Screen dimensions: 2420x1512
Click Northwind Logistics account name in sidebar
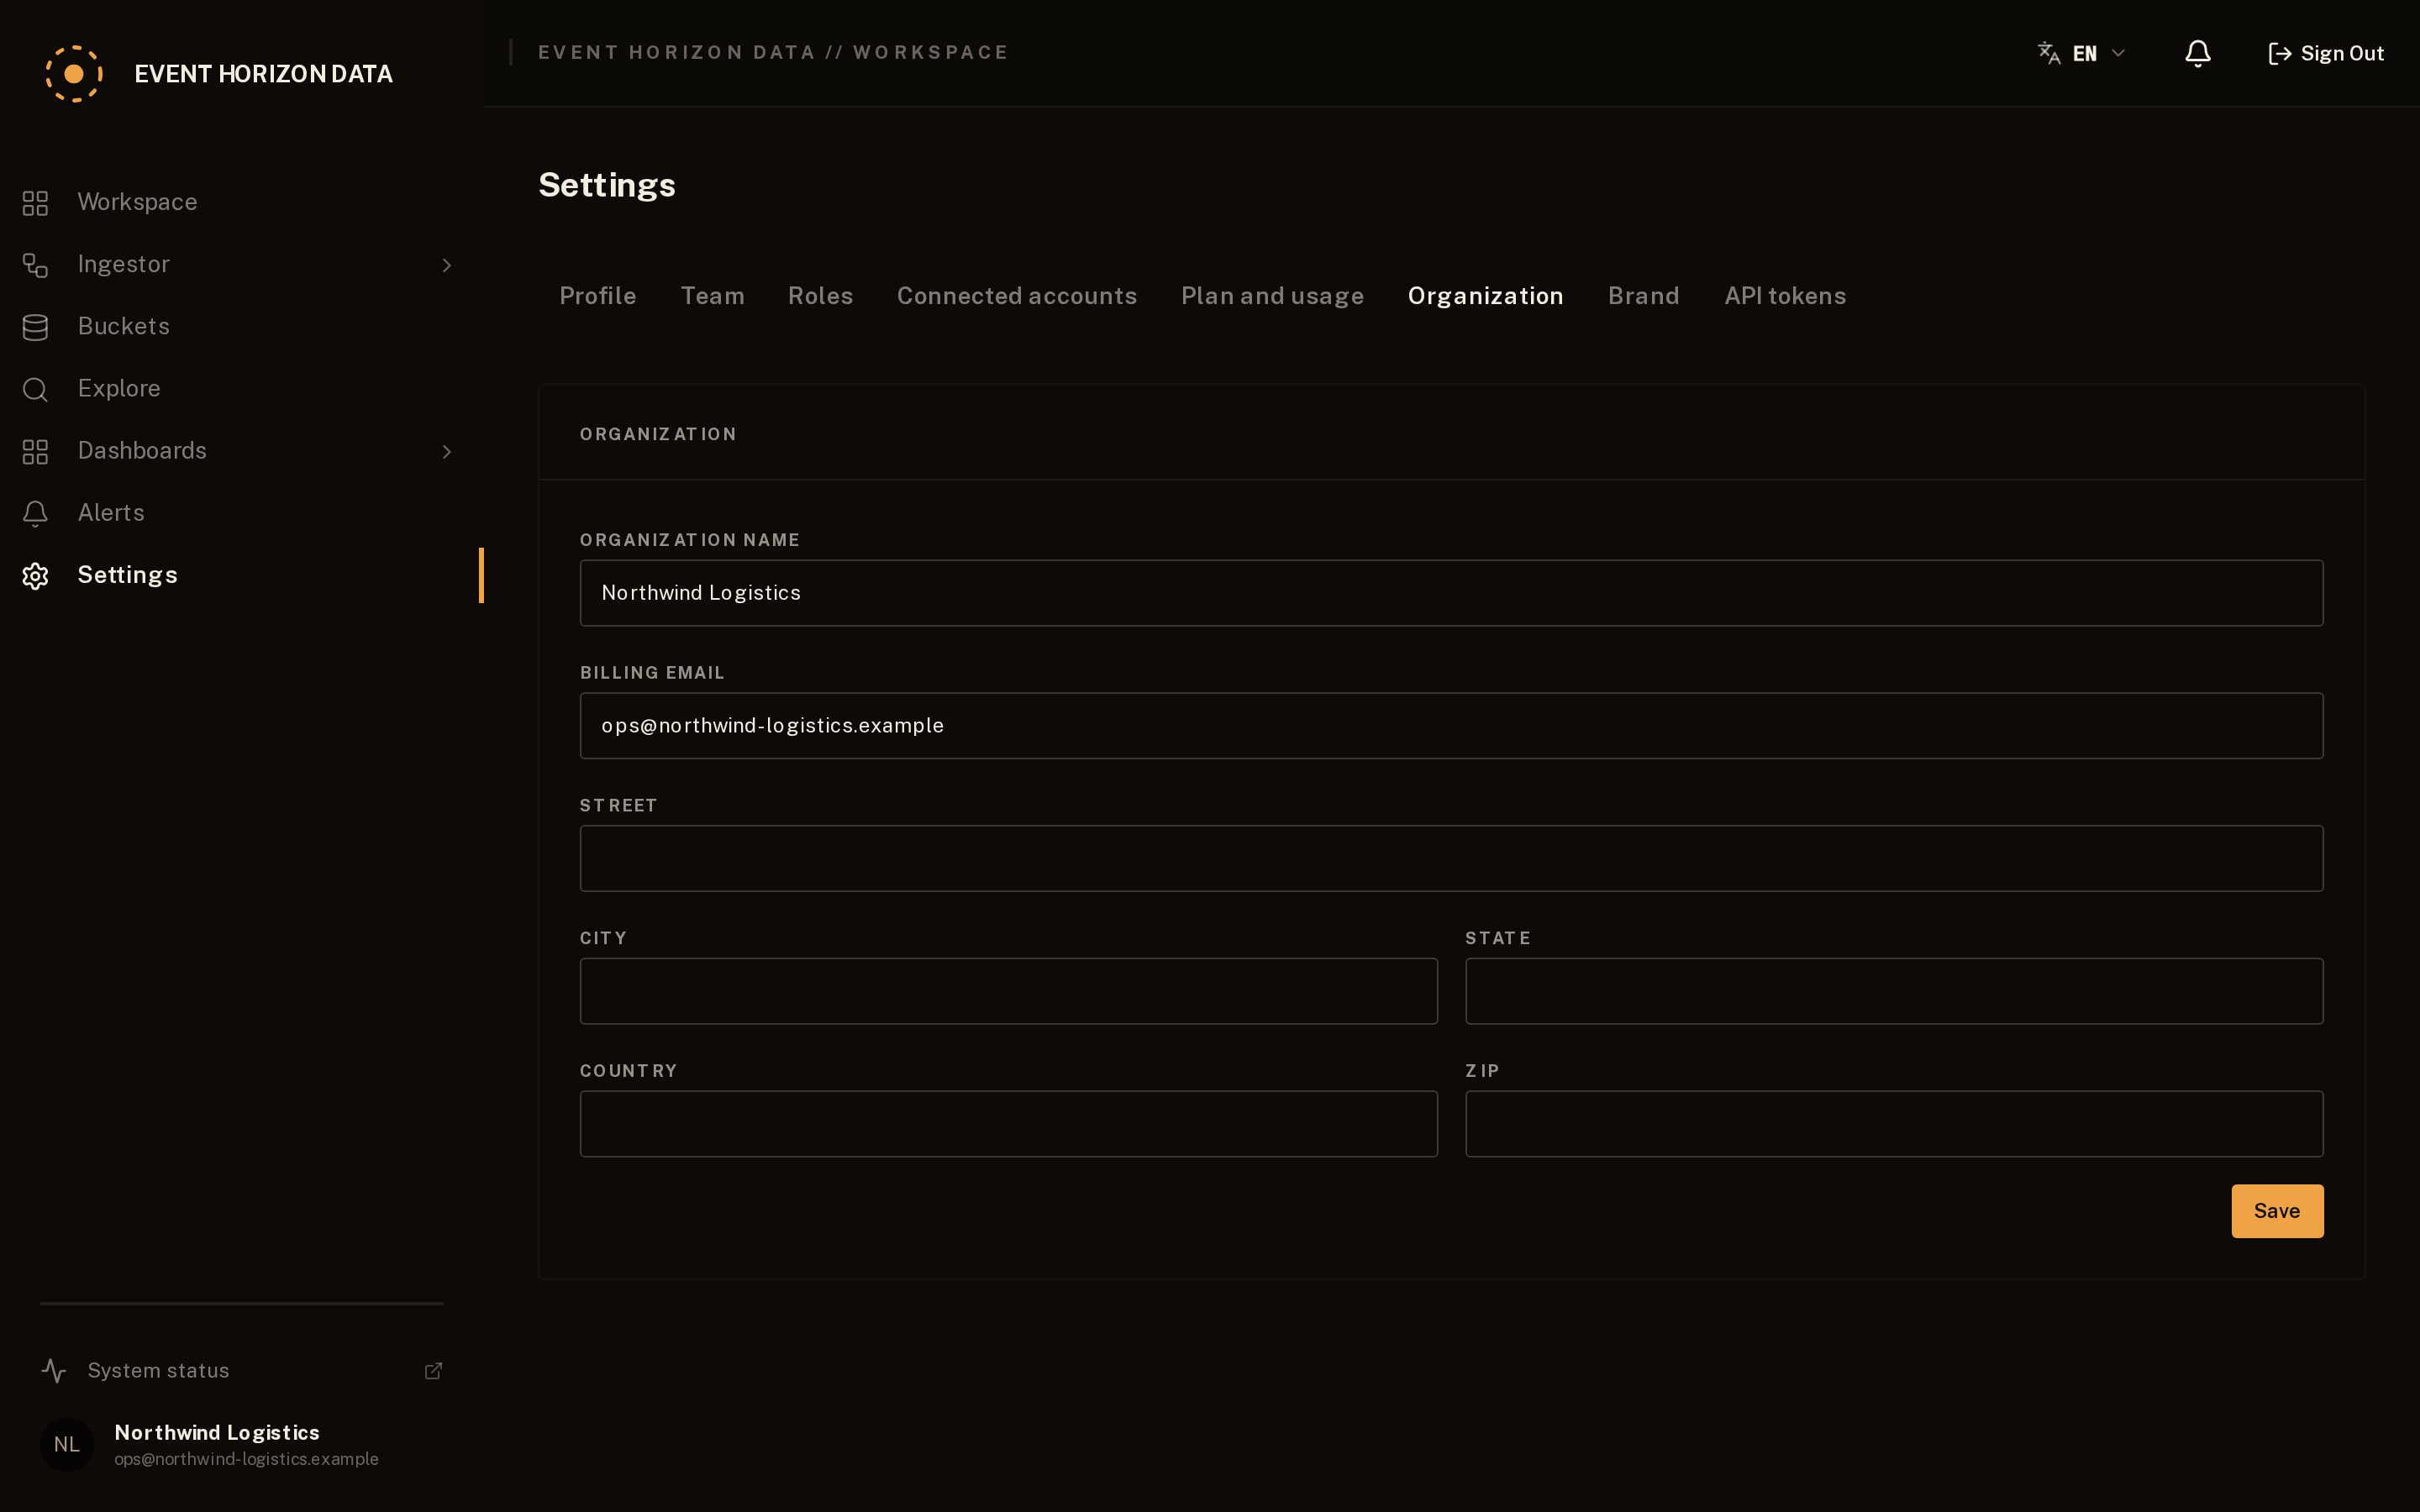217,1432
